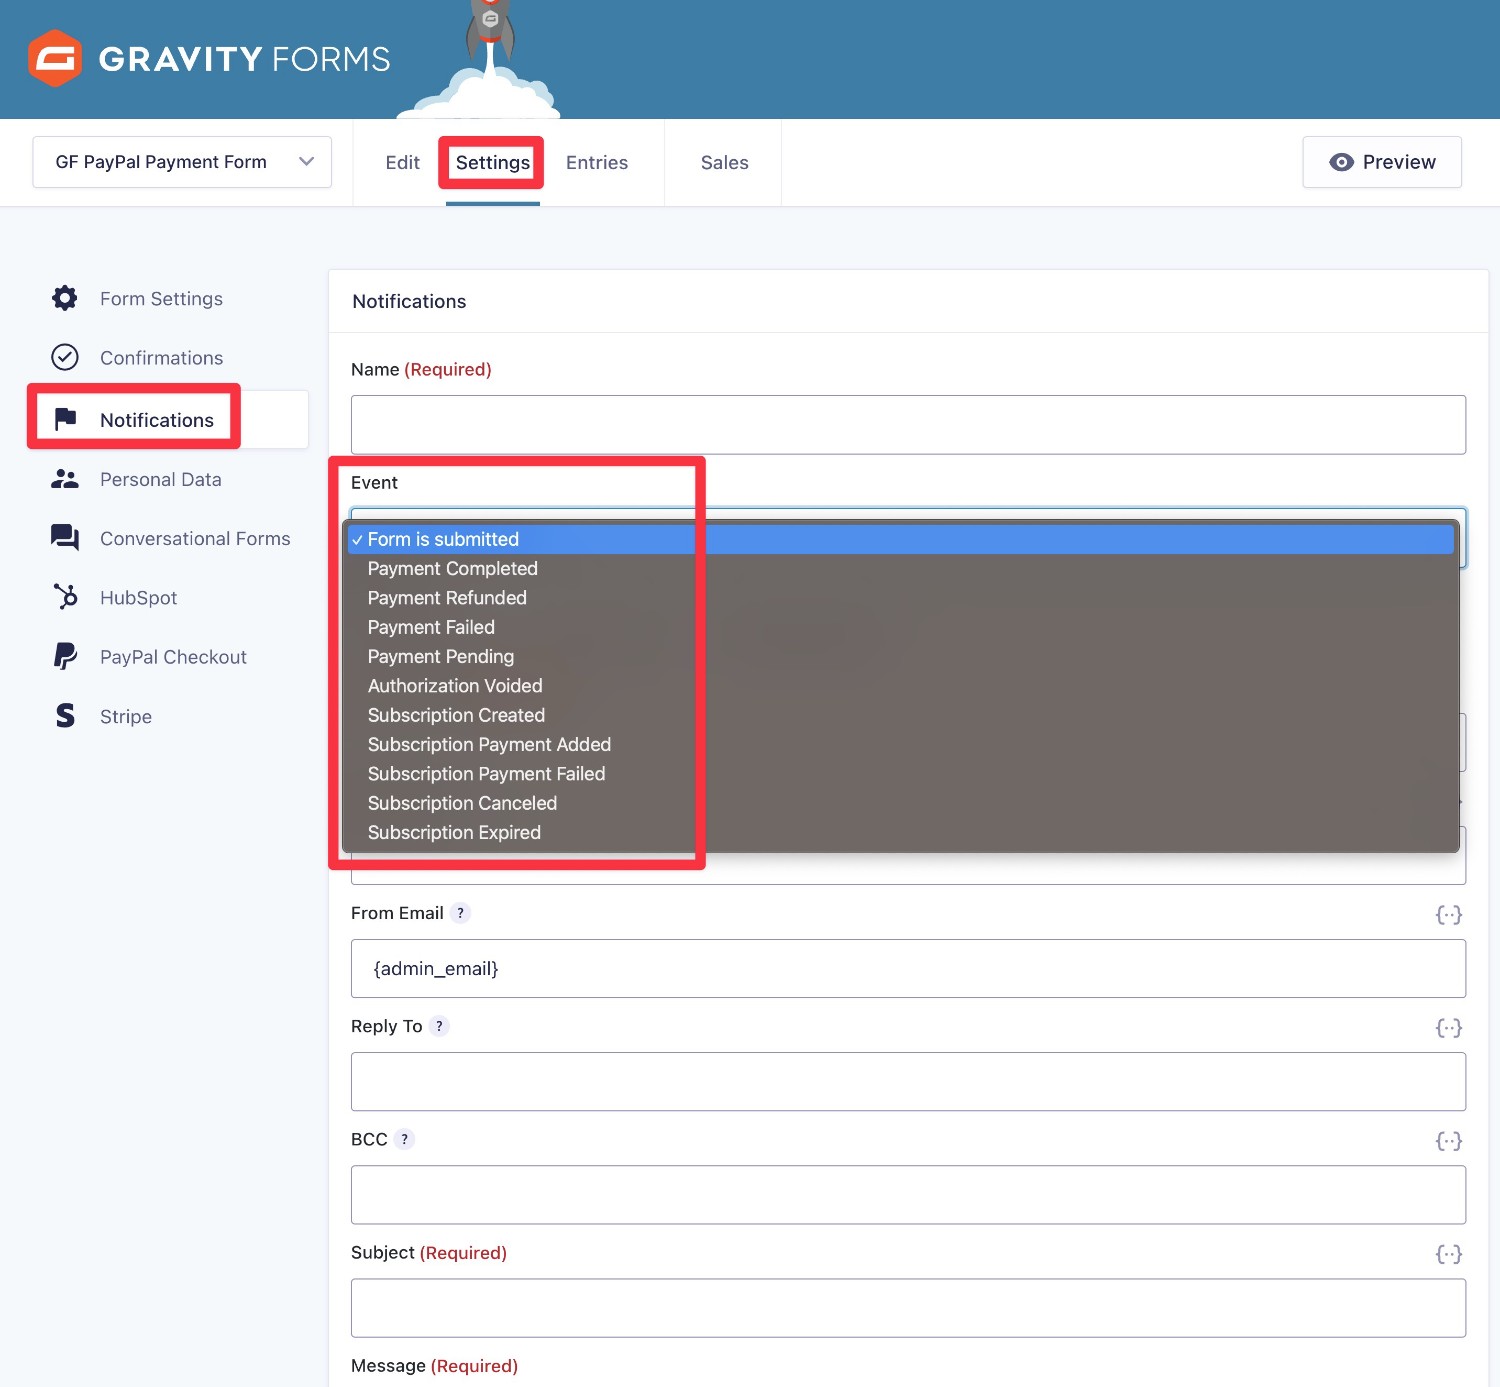The image size is (1500, 1387).
Task: Click the Personal Data people icon
Action: click(65, 479)
